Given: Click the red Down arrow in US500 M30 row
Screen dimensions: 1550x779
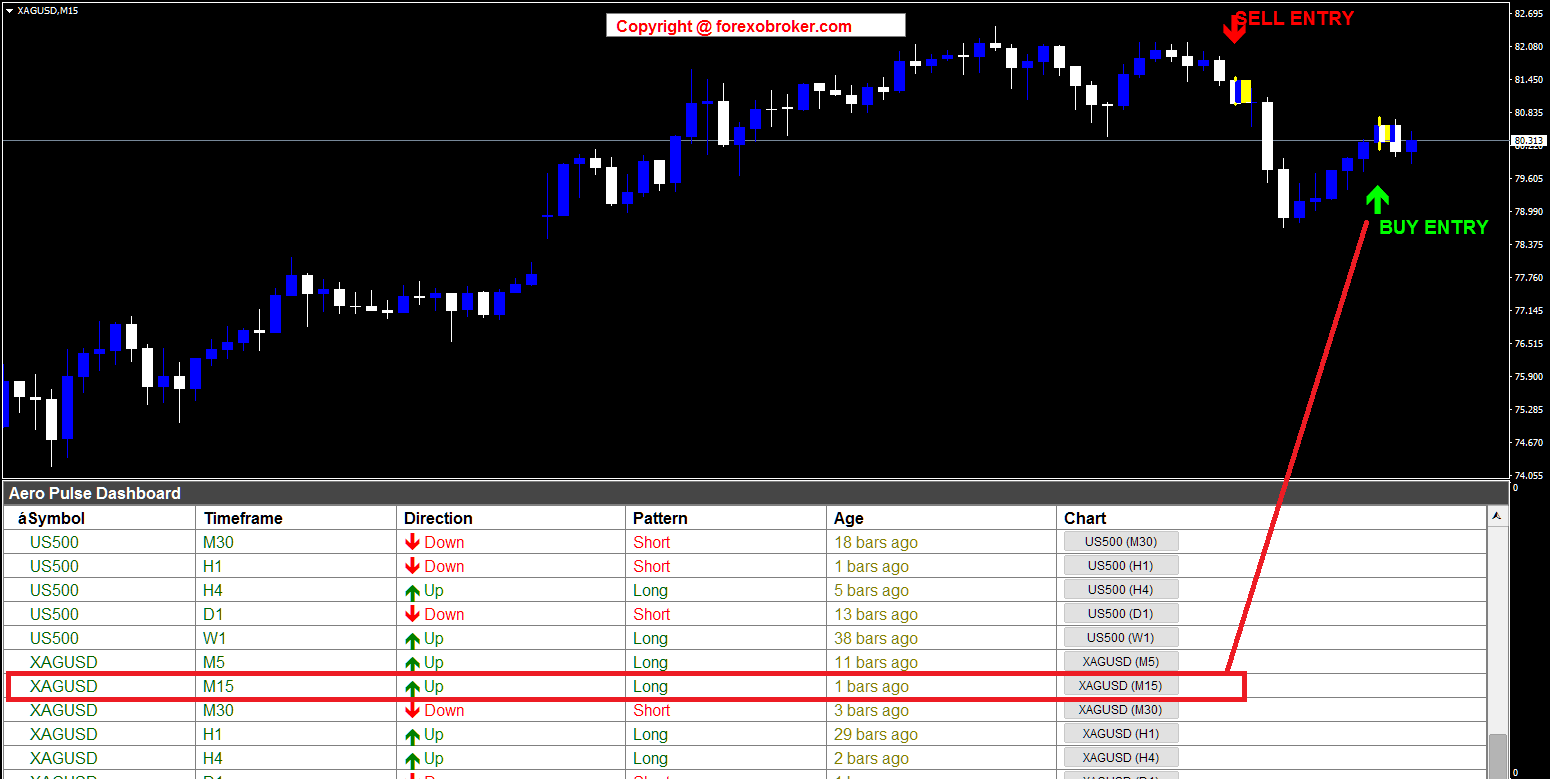Looking at the screenshot, I should tap(412, 542).
